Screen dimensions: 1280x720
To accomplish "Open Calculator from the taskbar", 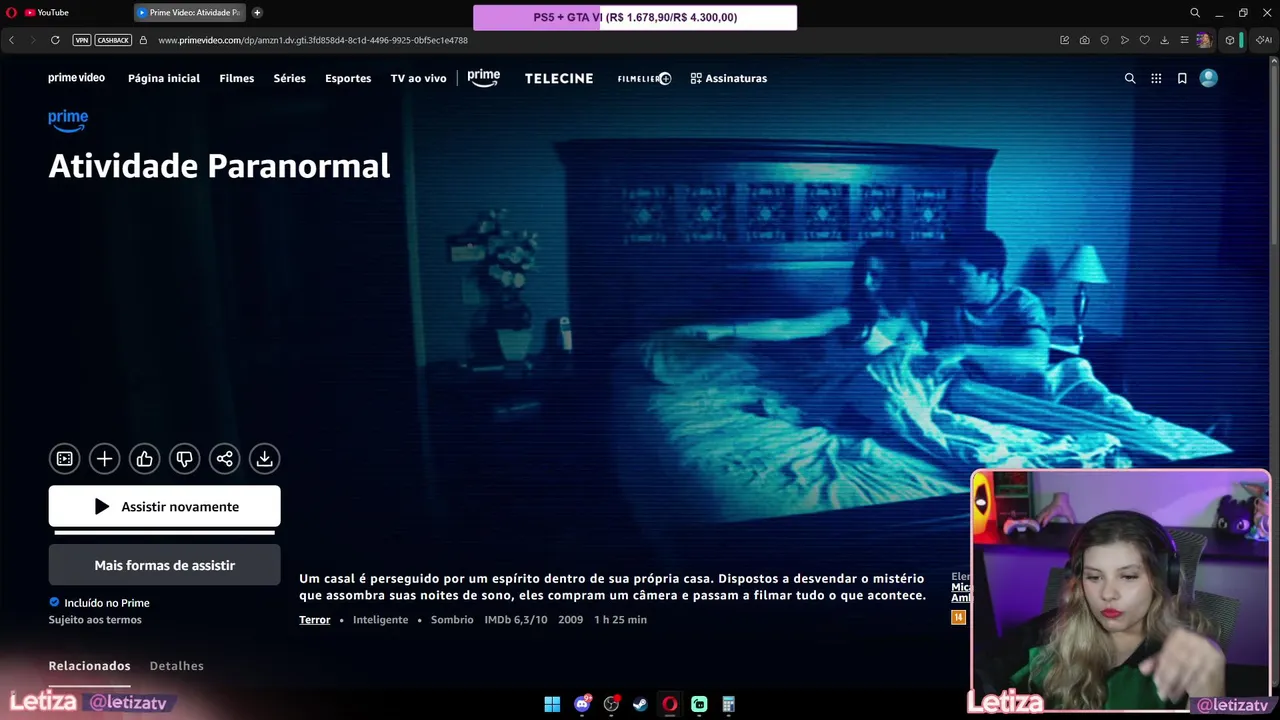I will 728,704.
